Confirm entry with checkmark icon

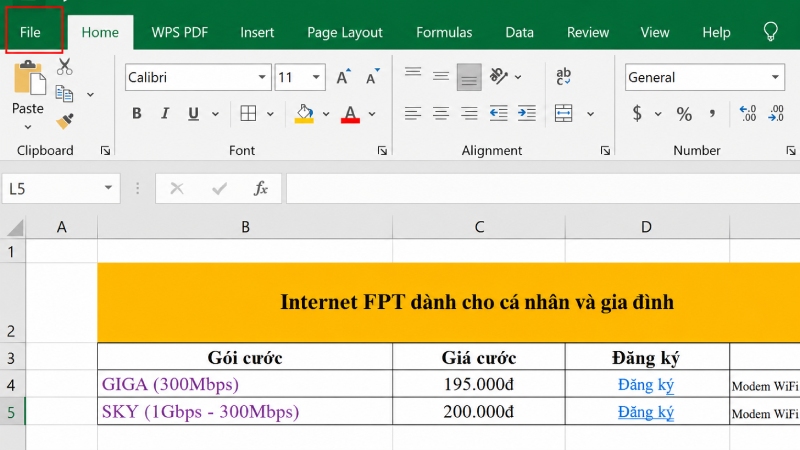tap(219, 189)
